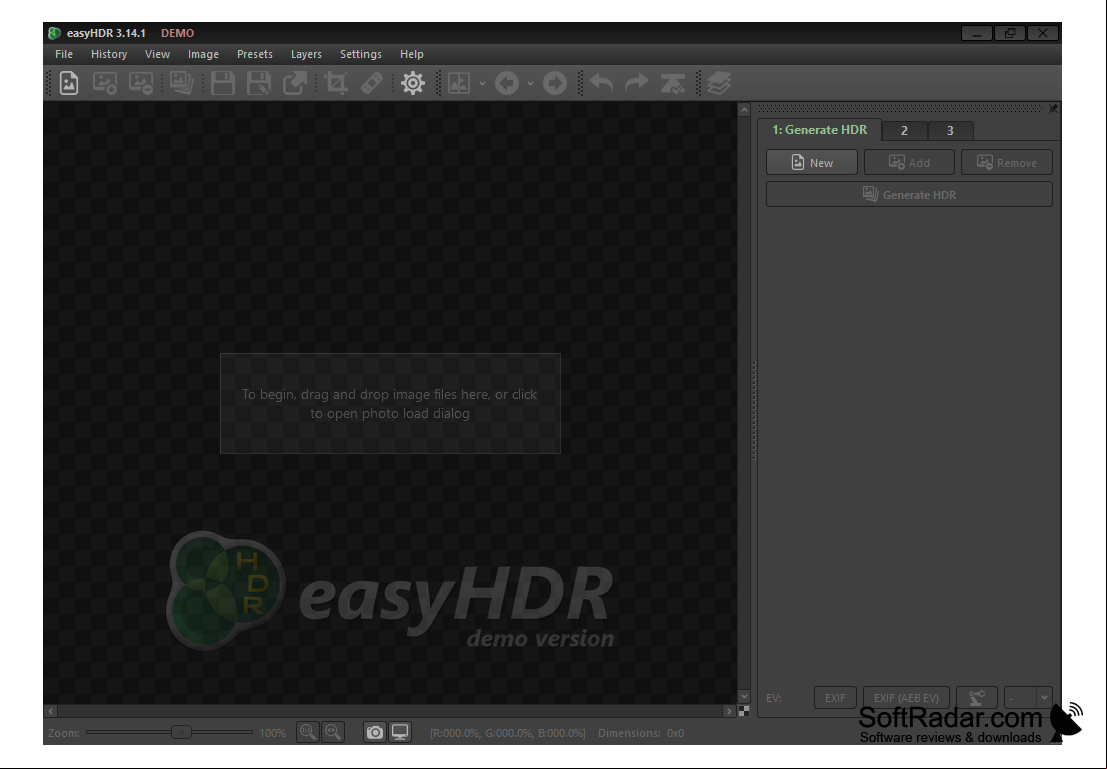Click the apply tone mapping check icon
Image resolution: width=1107 pixels, height=769 pixels.
click(672, 83)
